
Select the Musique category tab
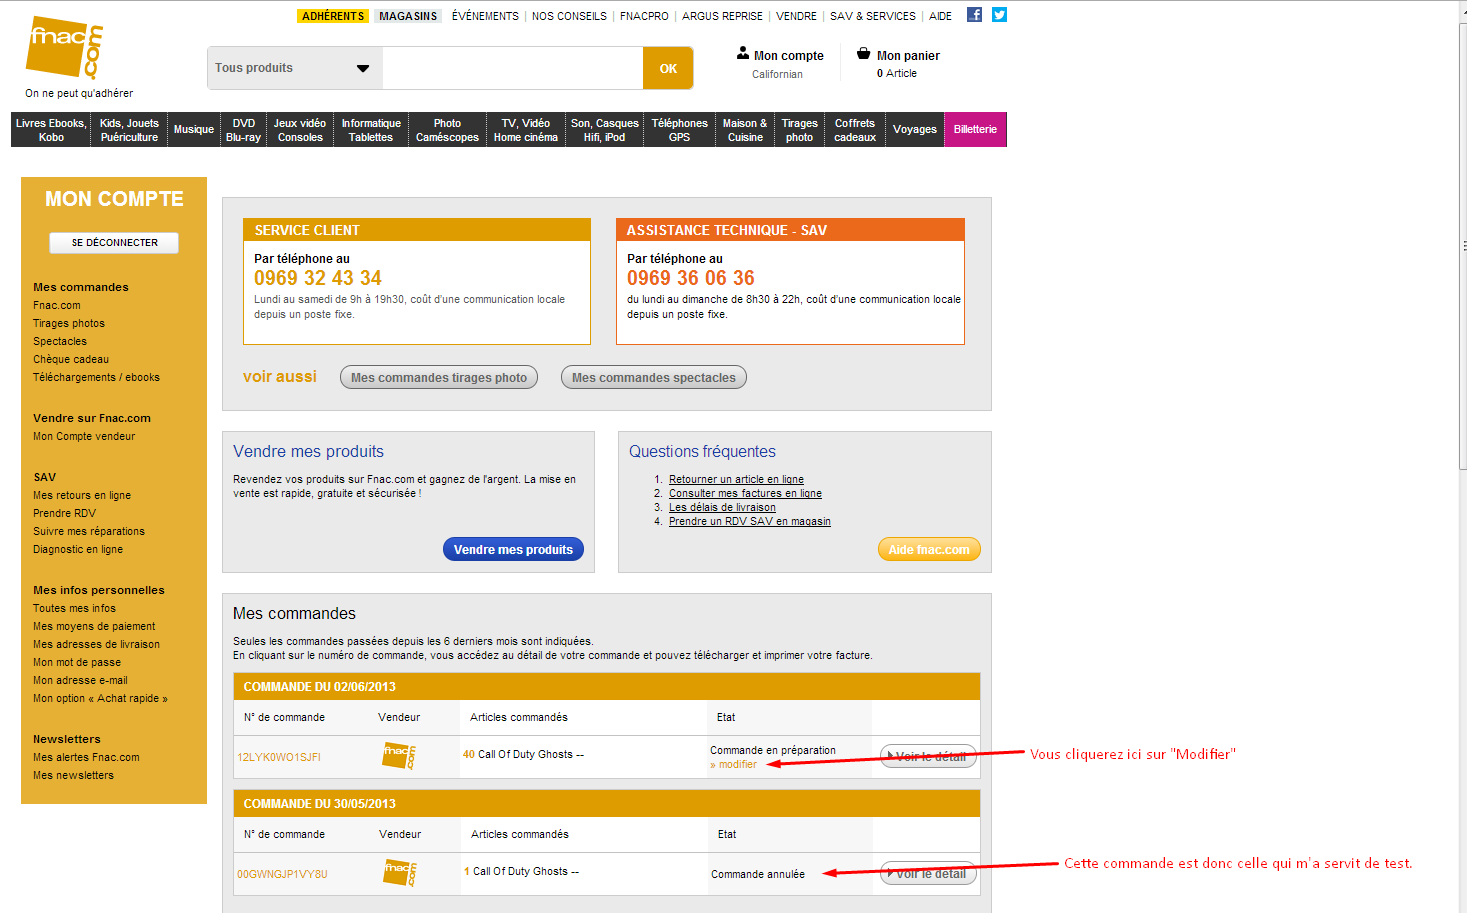tap(193, 130)
